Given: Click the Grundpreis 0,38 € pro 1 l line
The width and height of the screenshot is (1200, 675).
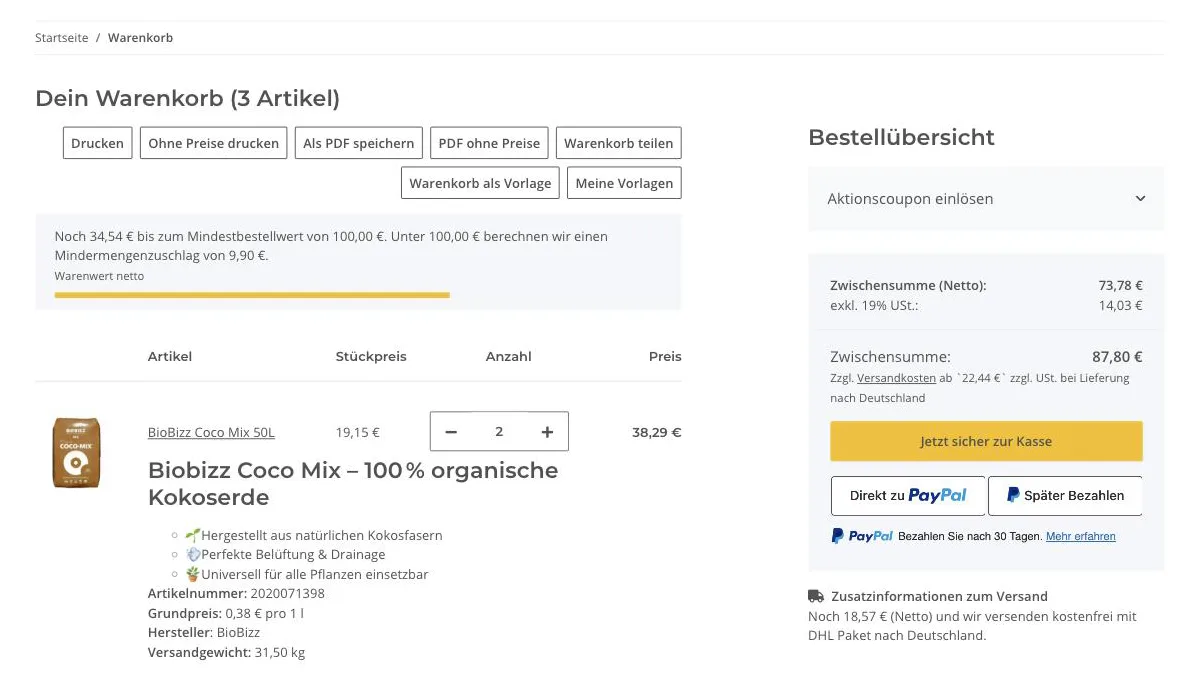Looking at the screenshot, I should [226, 613].
